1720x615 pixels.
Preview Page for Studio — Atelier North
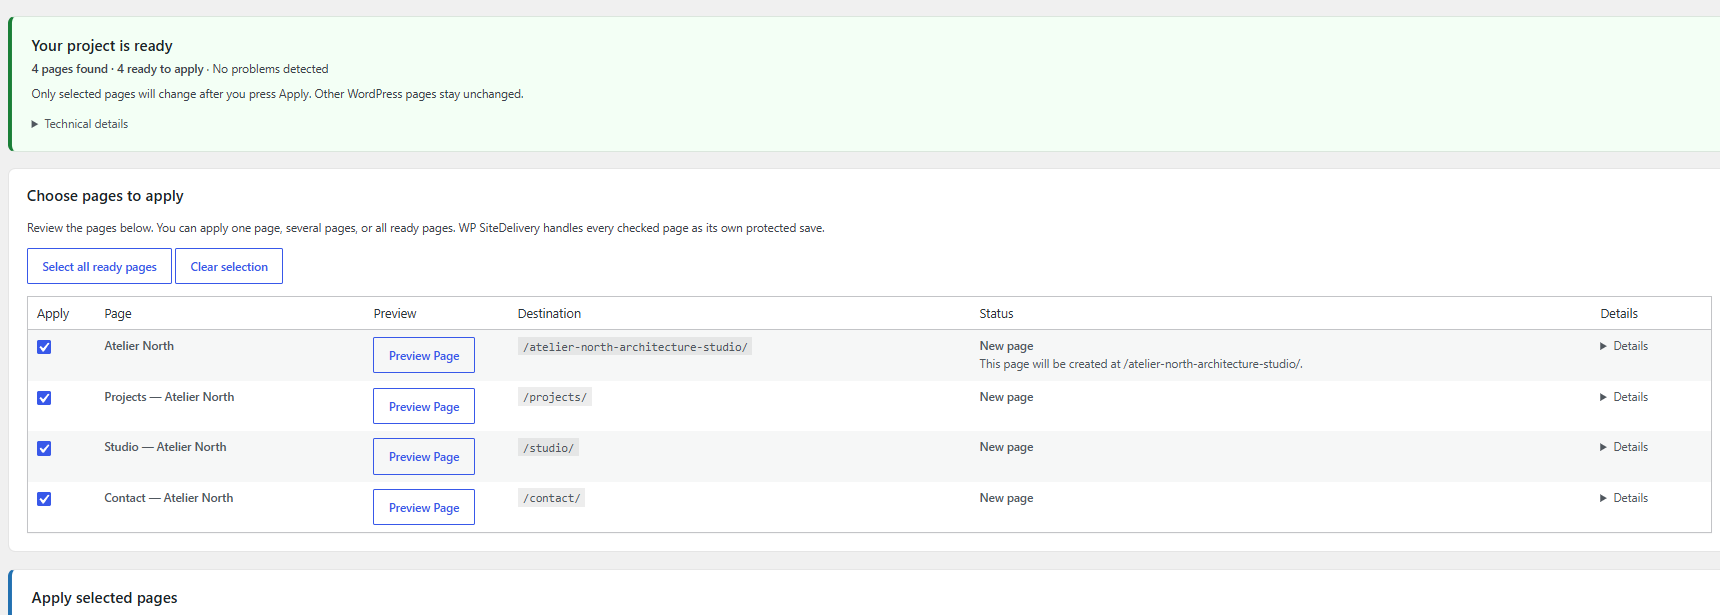coord(424,456)
